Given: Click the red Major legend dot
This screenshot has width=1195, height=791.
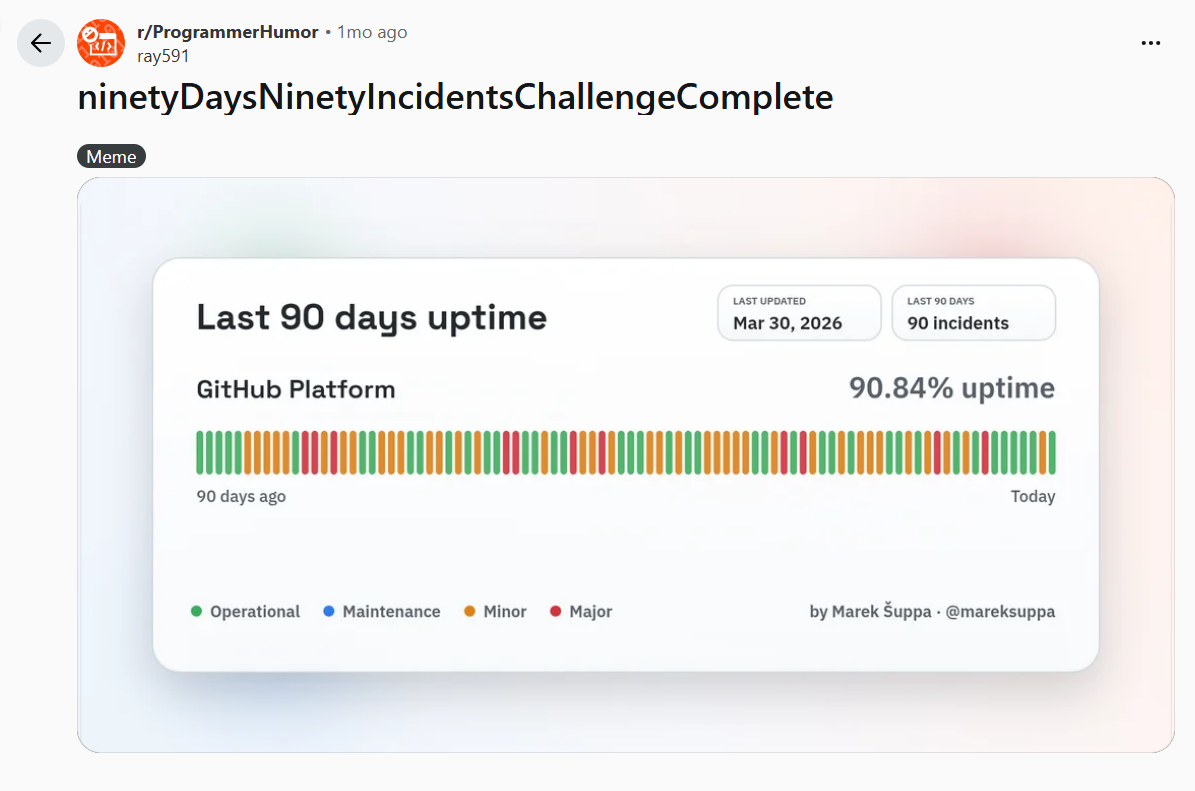Looking at the screenshot, I should pos(556,611).
